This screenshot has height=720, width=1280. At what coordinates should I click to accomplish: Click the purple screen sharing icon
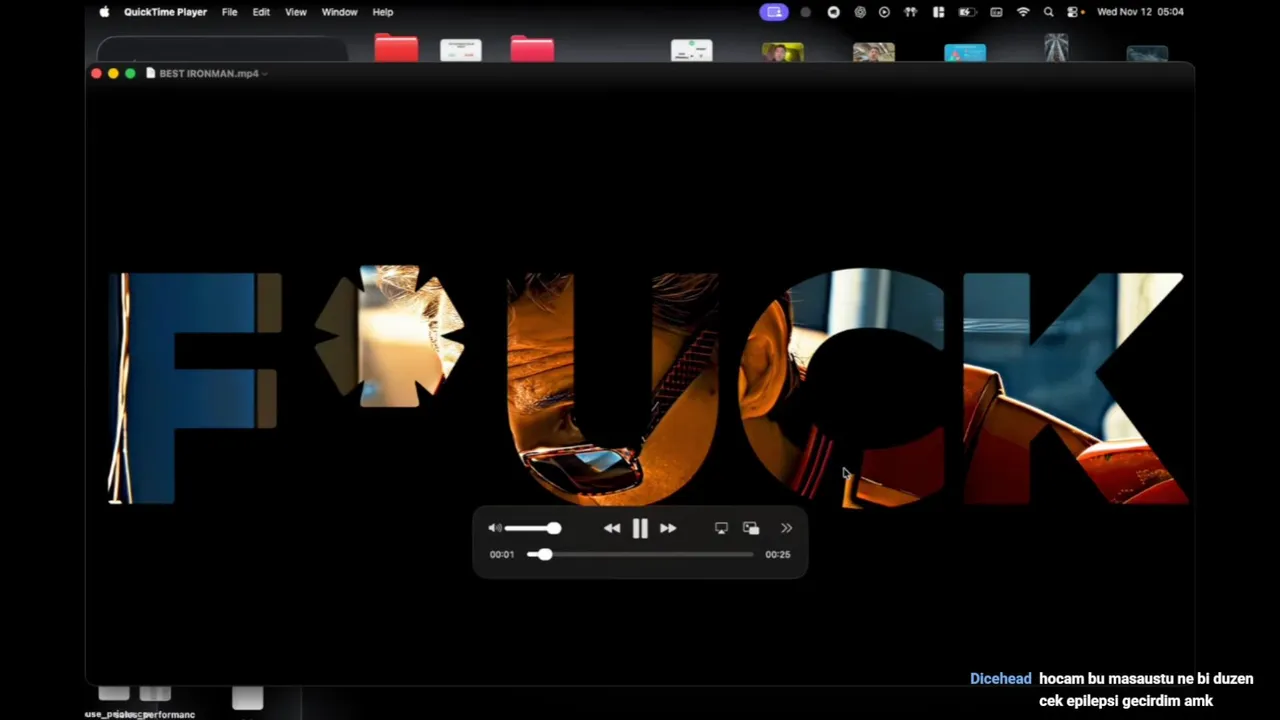click(773, 12)
